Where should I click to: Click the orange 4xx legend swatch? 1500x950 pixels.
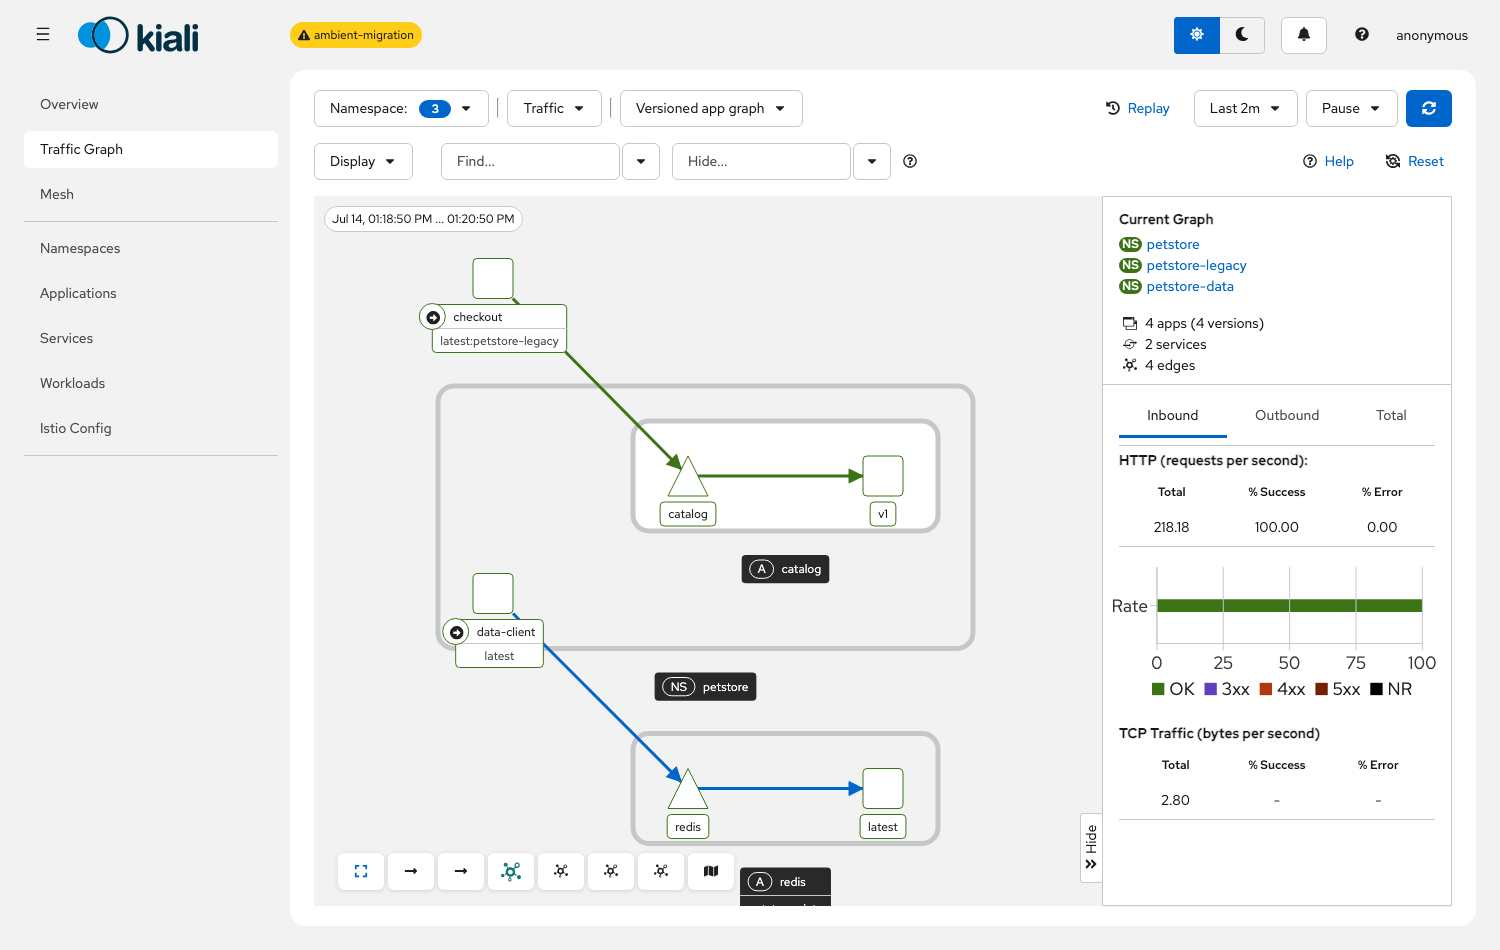(x=1266, y=689)
